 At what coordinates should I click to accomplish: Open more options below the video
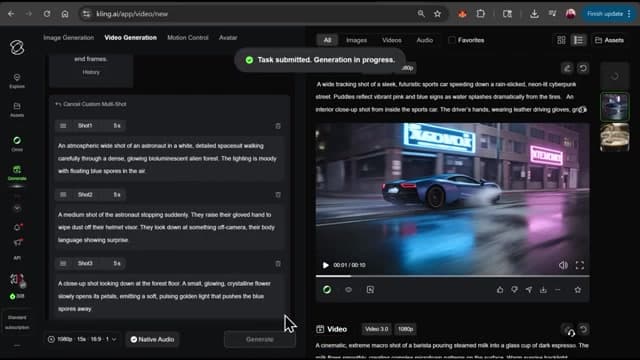pyautogui.click(x=558, y=290)
